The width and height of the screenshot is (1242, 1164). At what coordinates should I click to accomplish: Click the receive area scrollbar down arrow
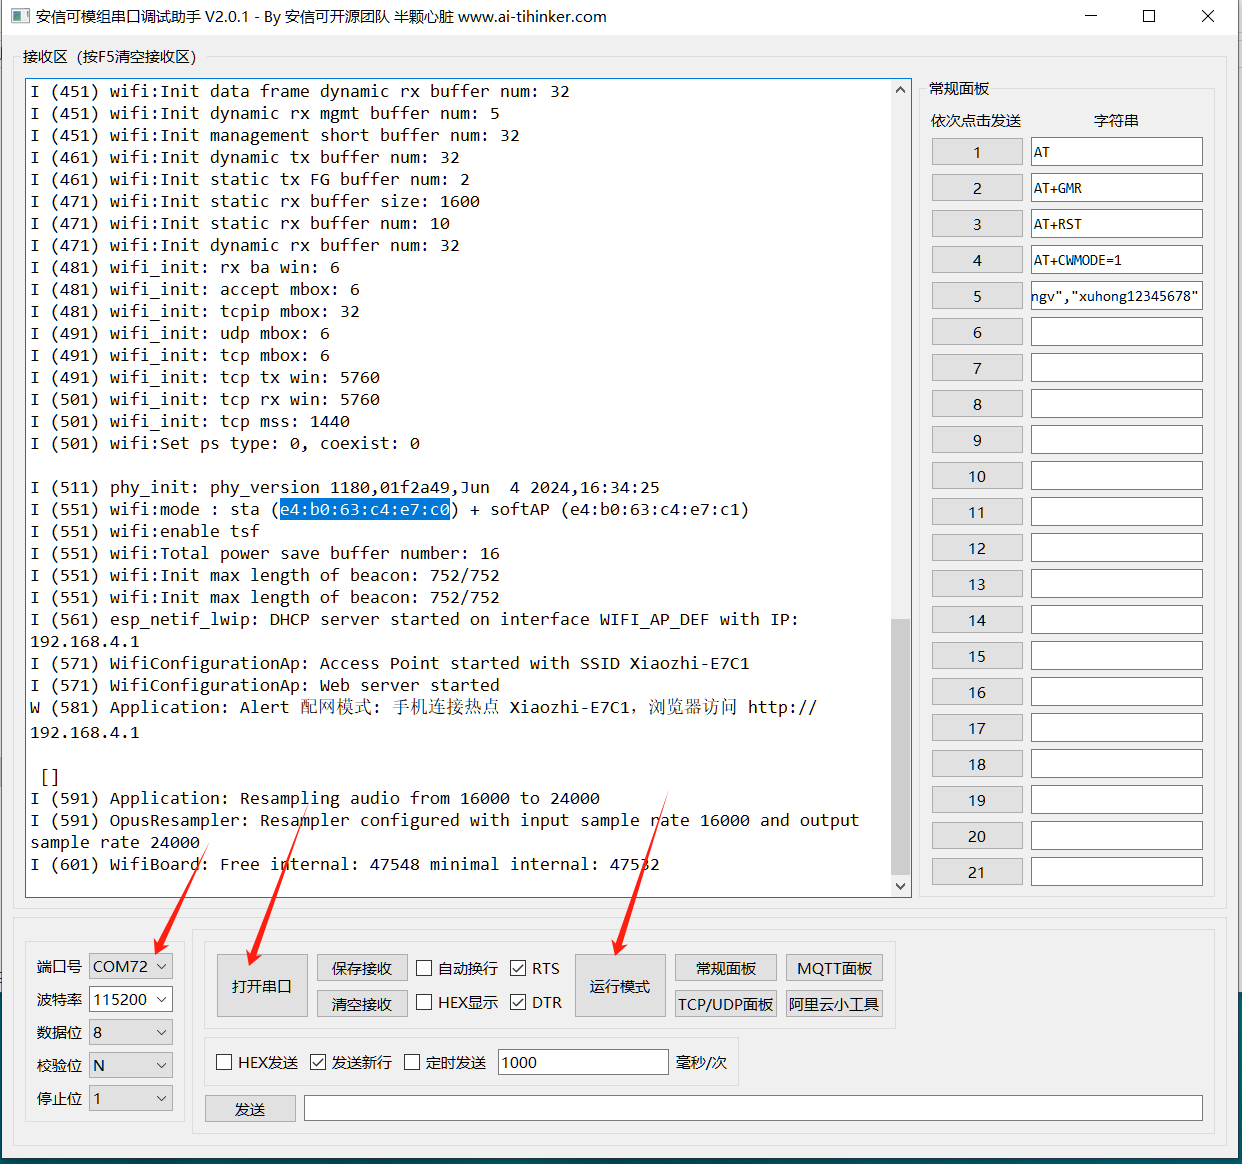click(x=900, y=886)
